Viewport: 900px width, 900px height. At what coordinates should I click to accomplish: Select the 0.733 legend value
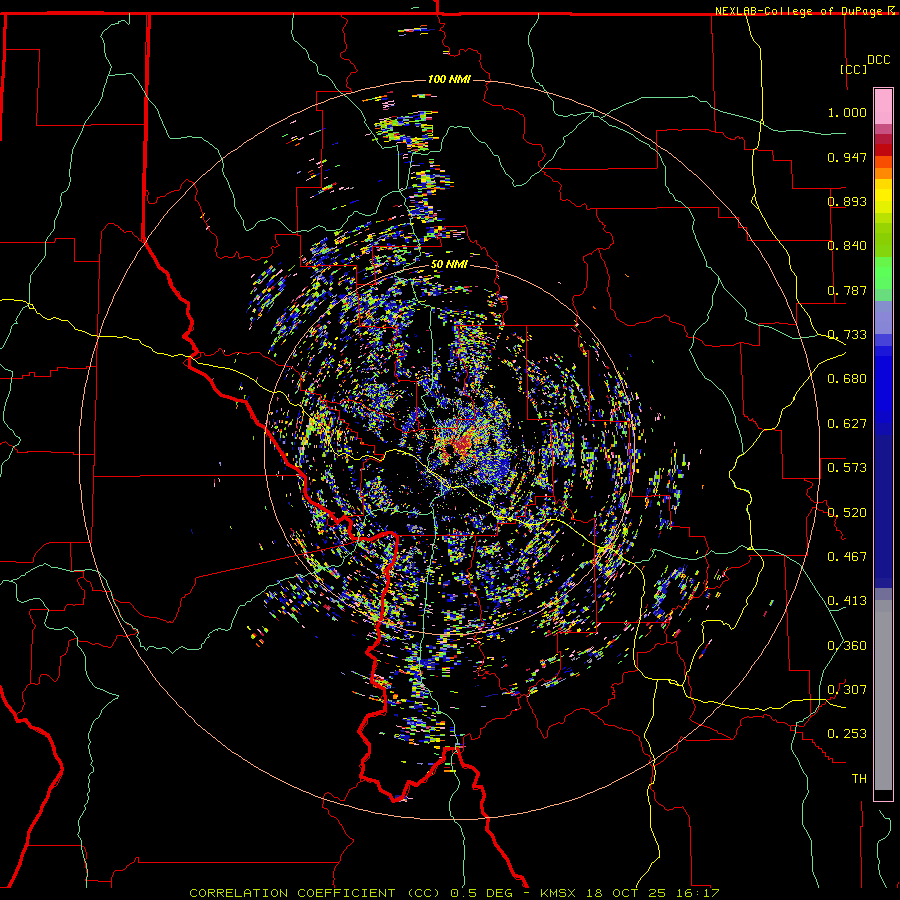point(847,335)
